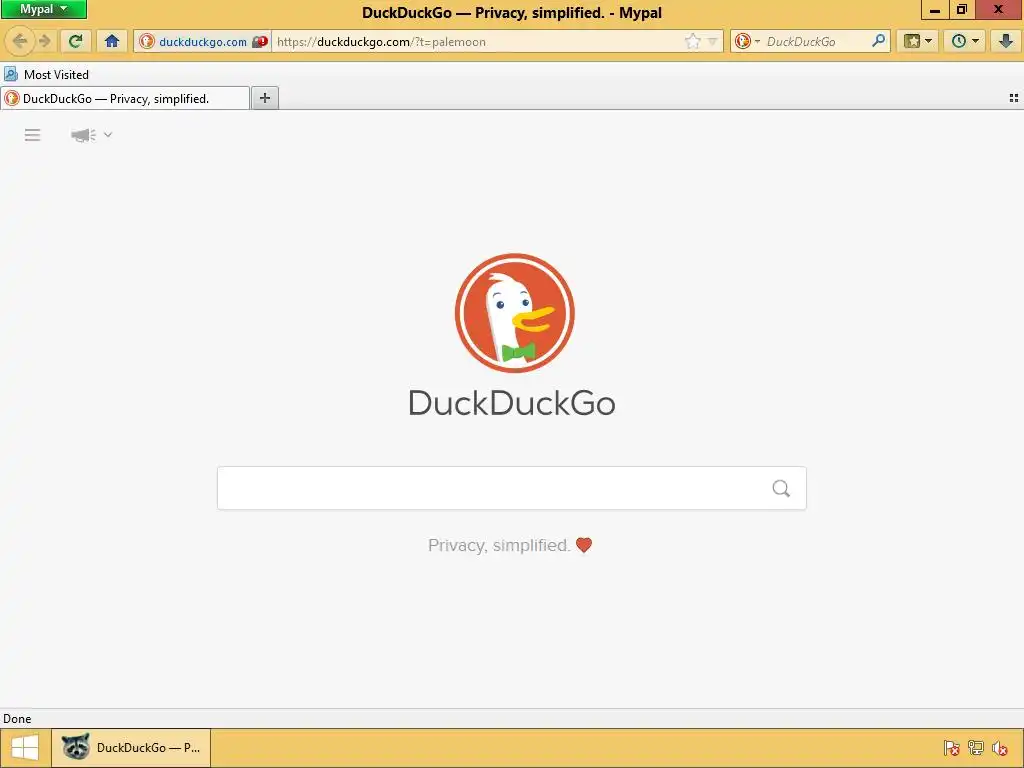
Task: Click the muted volume tray icon
Action: [x=1000, y=748]
